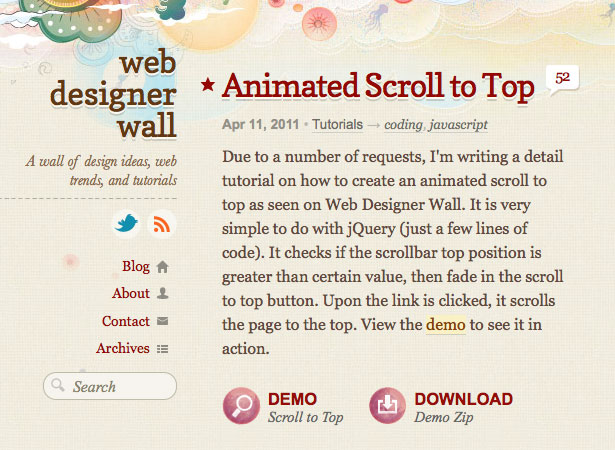Click the Download arrow circle icon

click(x=388, y=406)
